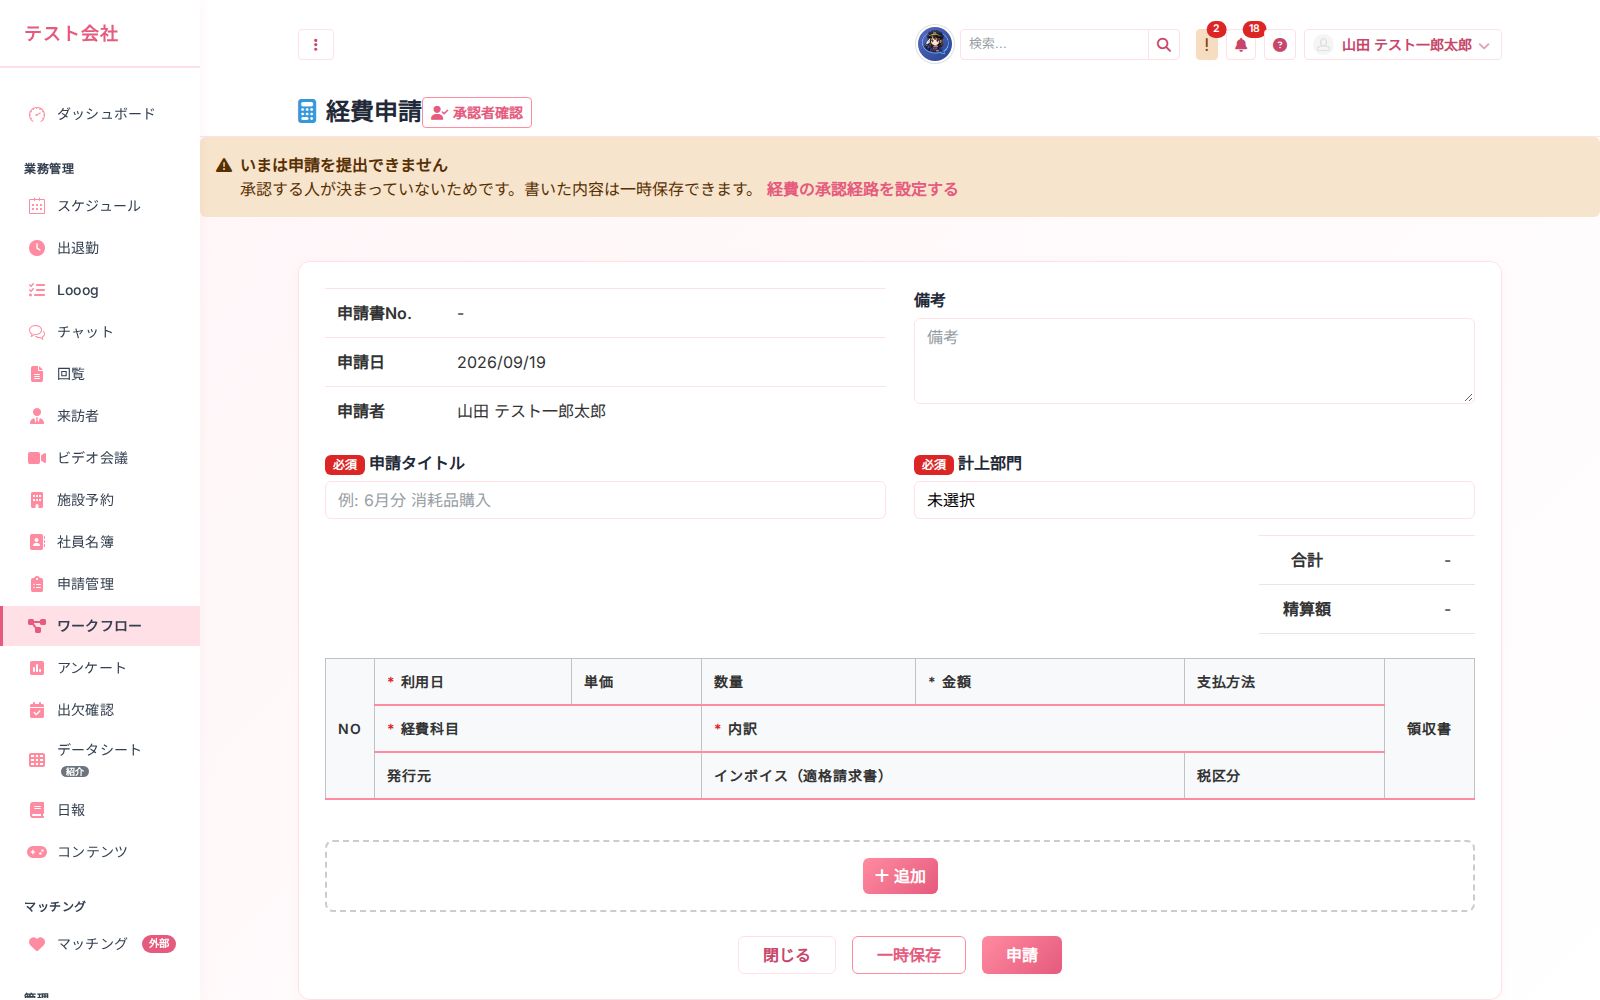Viewport: 1600px width, 1000px height.
Task: Click the 社員名簿 contact card icon
Action: click(x=37, y=542)
